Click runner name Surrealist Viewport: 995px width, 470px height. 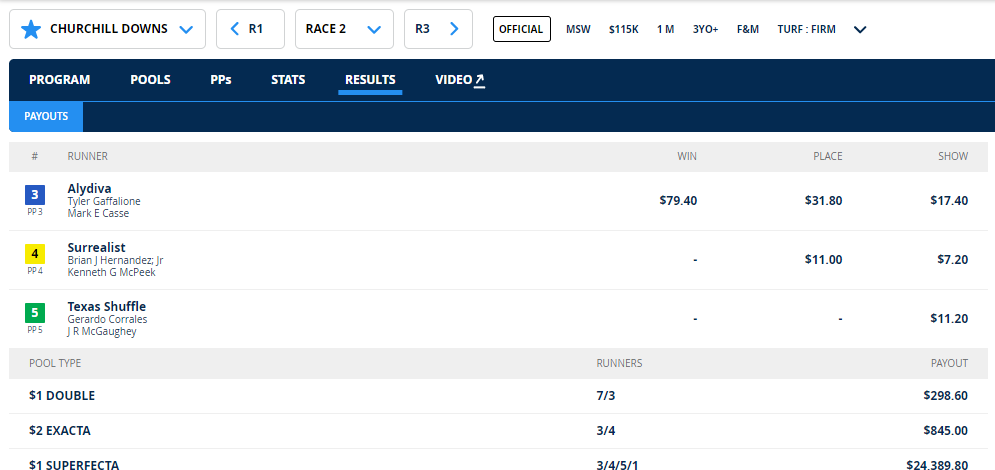pyautogui.click(x=96, y=247)
